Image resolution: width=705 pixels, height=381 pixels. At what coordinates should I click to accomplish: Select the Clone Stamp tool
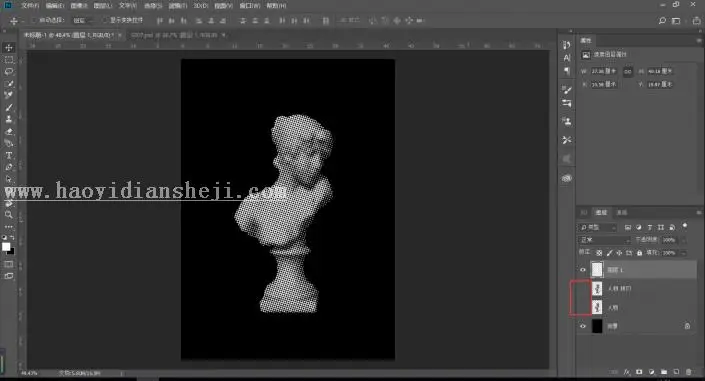pyautogui.click(x=9, y=119)
